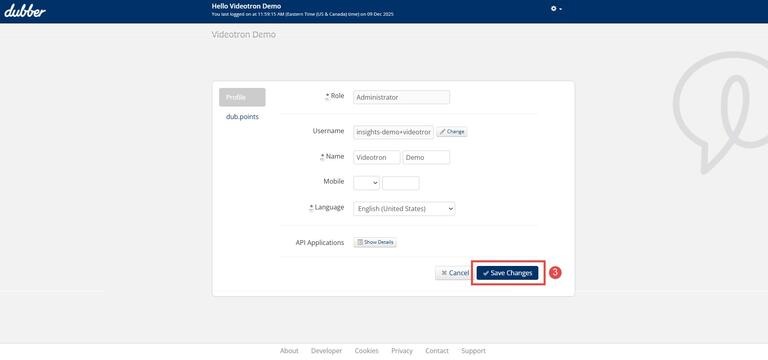768x360 pixels.
Task: Click the Username input field
Action: pos(393,132)
